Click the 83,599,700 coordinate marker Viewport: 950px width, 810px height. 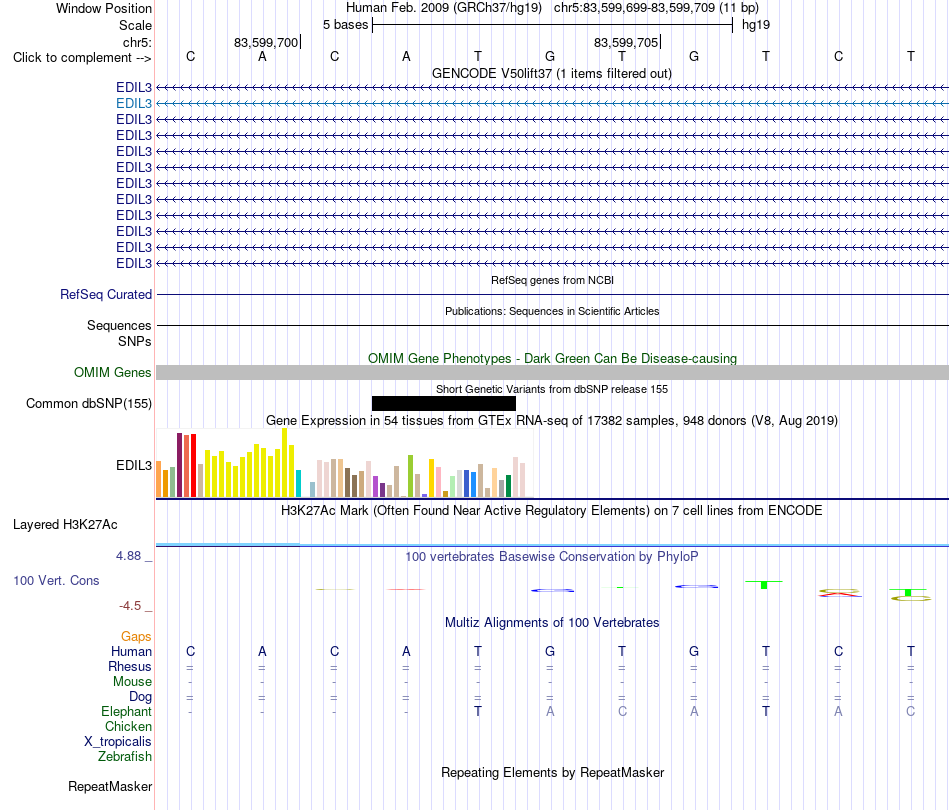point(266,42)
